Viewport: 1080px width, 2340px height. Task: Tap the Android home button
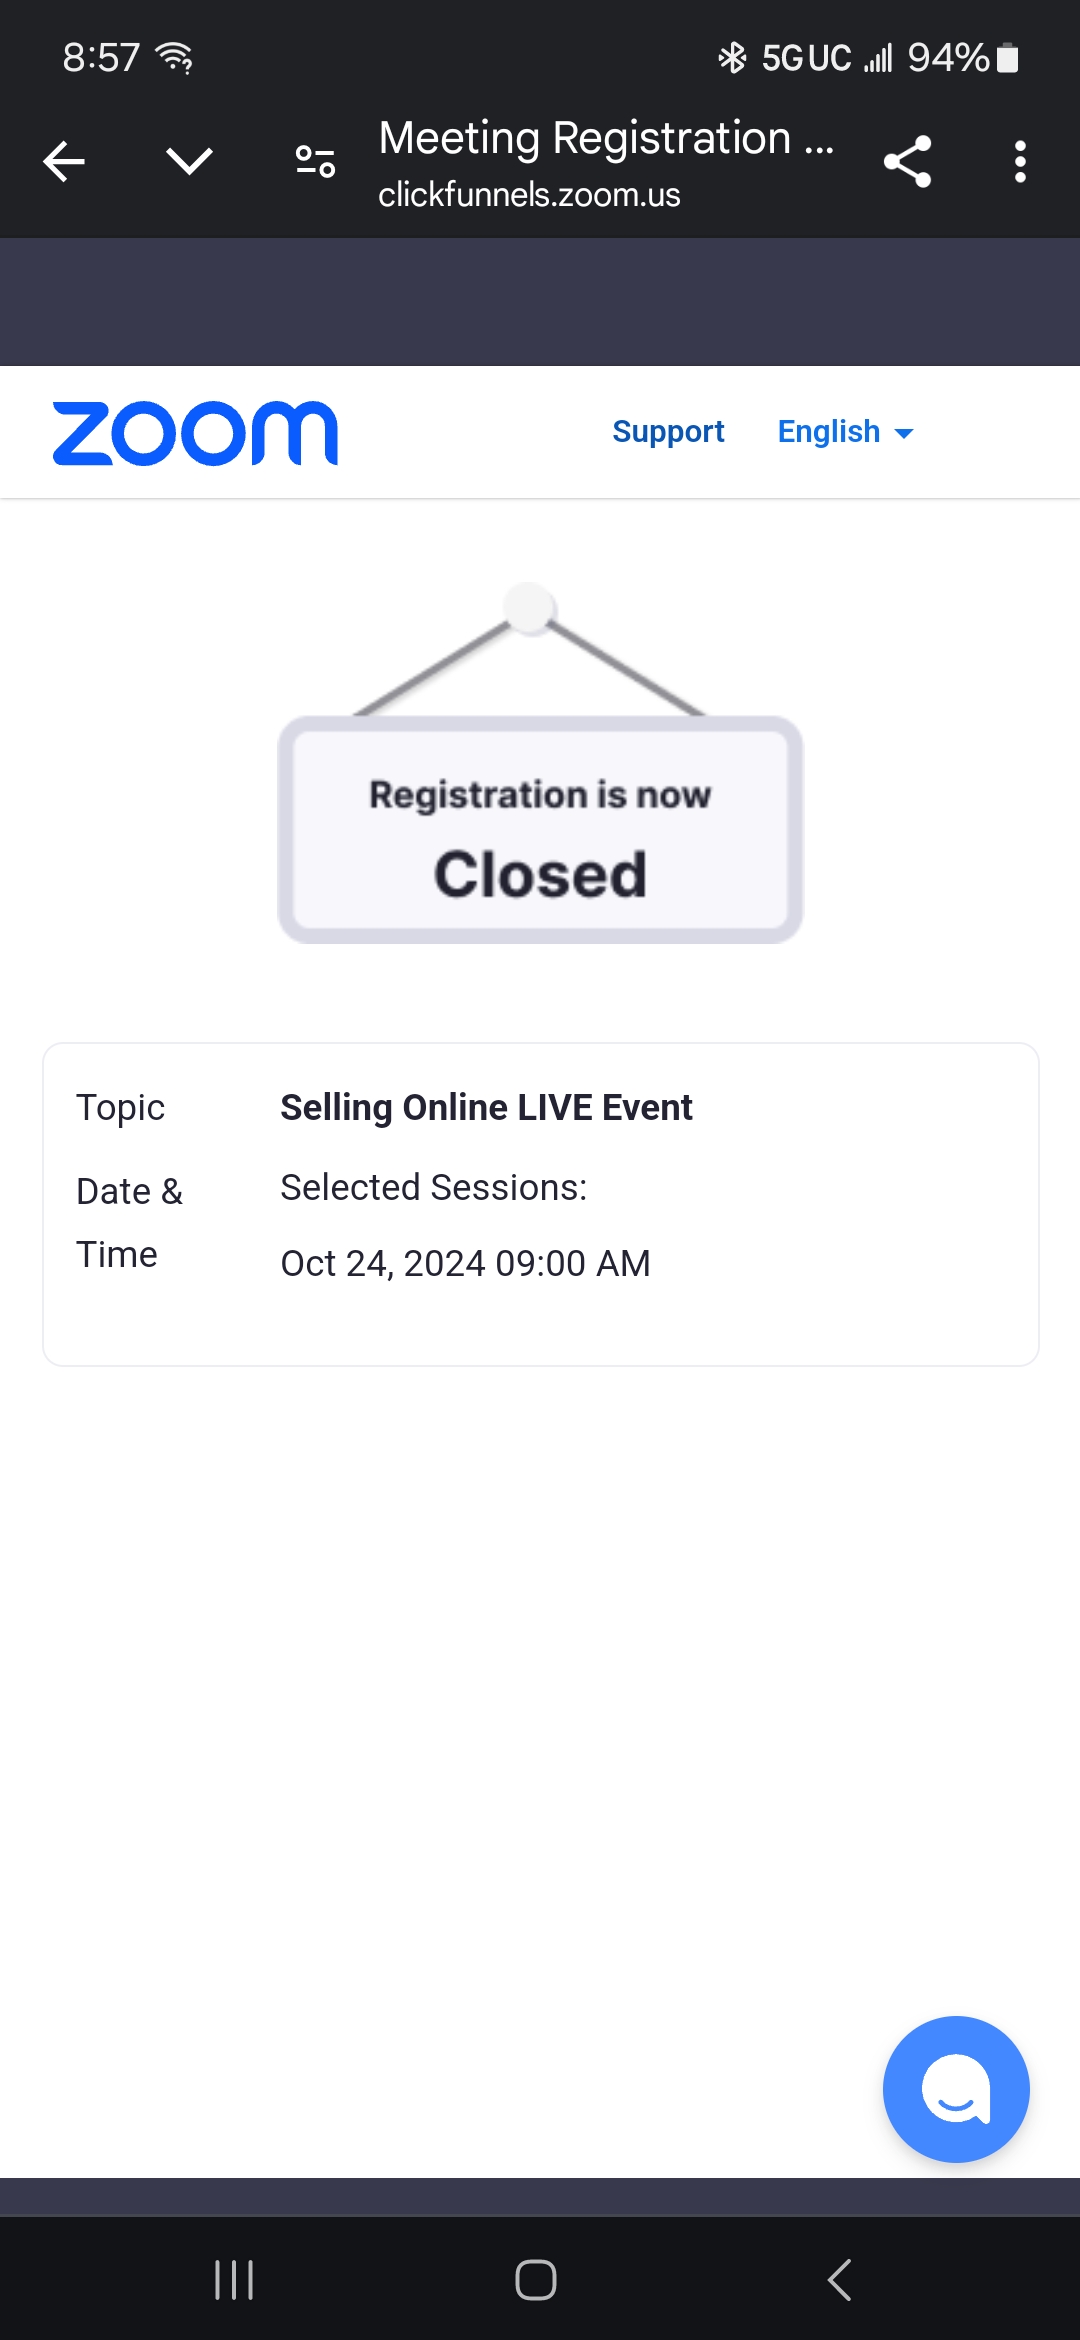[x=537, y=2280]
